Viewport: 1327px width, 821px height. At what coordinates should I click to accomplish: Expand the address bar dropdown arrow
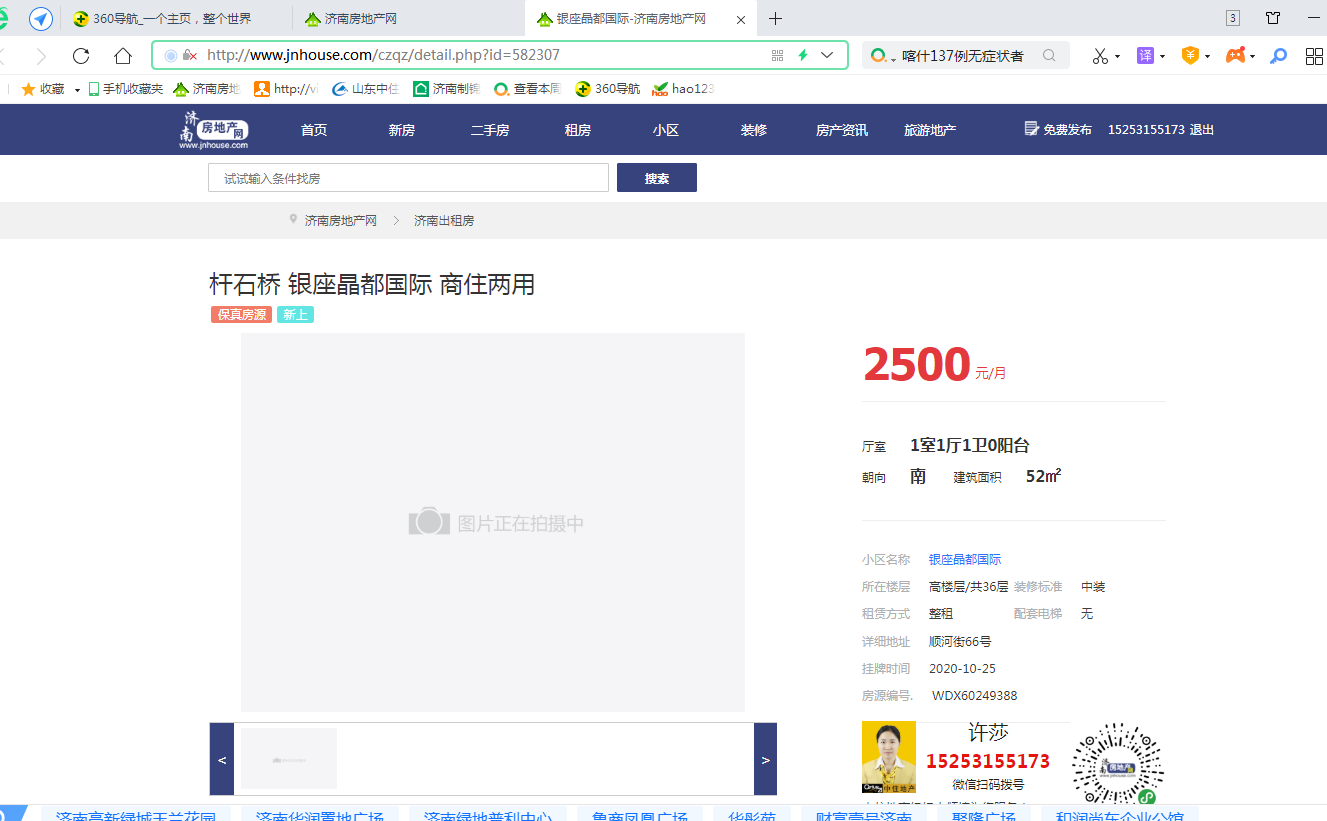pos(827,56)
